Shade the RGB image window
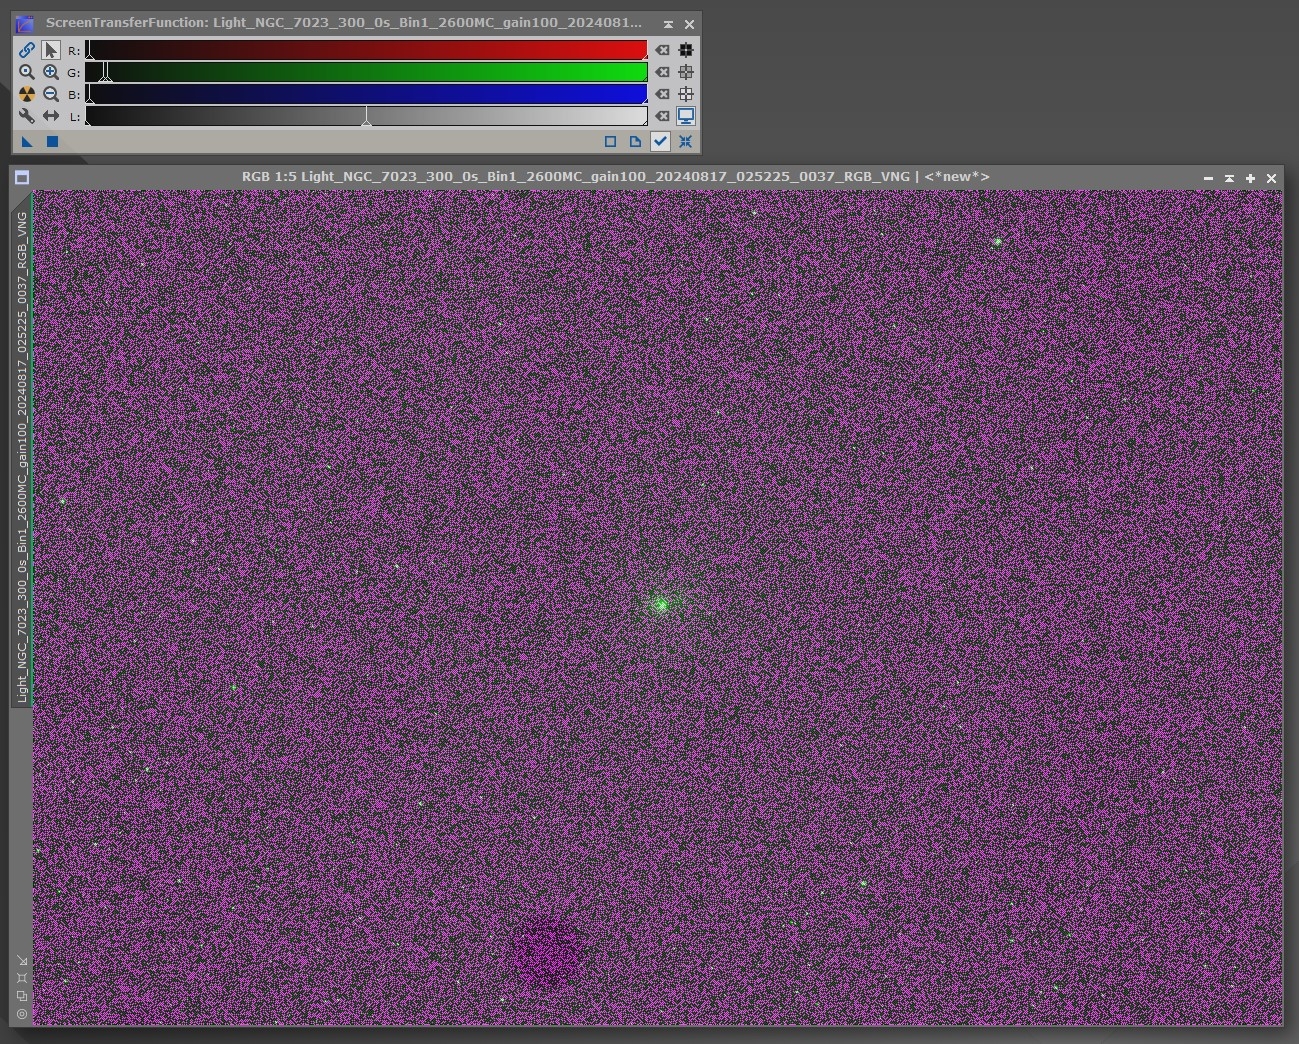Viewport: 1299px width, 1044px height. (x=1229, y=178)
